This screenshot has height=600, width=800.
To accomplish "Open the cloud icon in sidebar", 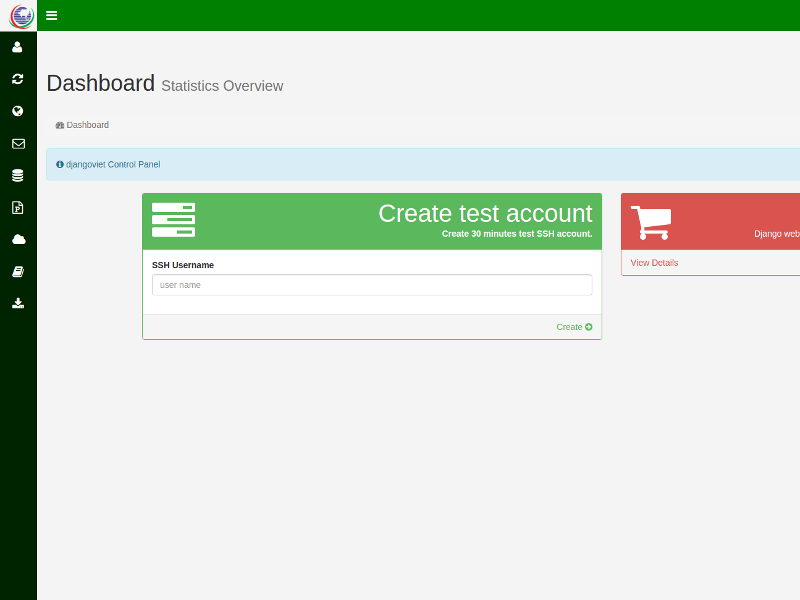I will click(18, 239).
